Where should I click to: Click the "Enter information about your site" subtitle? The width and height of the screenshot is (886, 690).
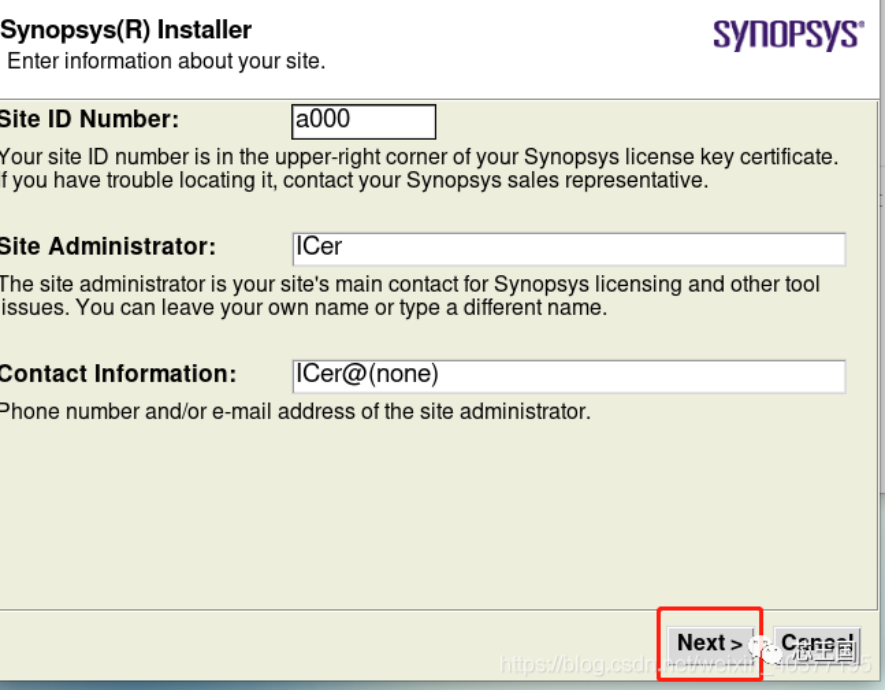pyautogui.click(x=166, y=62)
